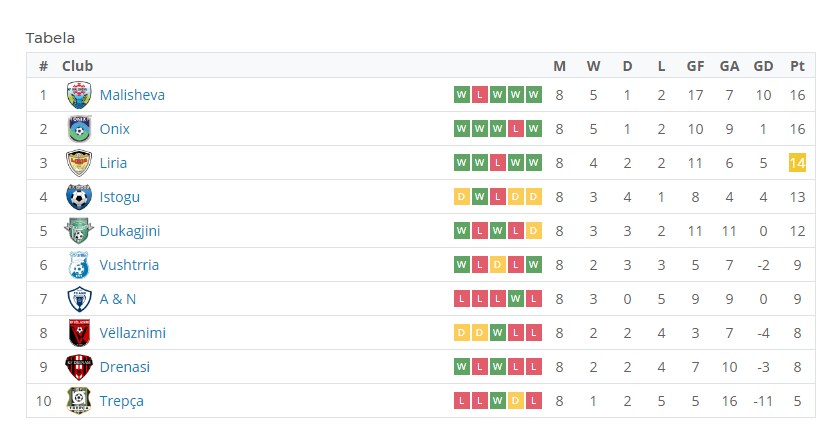
Task: Click the A & N club crest icon
Action: click(x=79, y=299)
